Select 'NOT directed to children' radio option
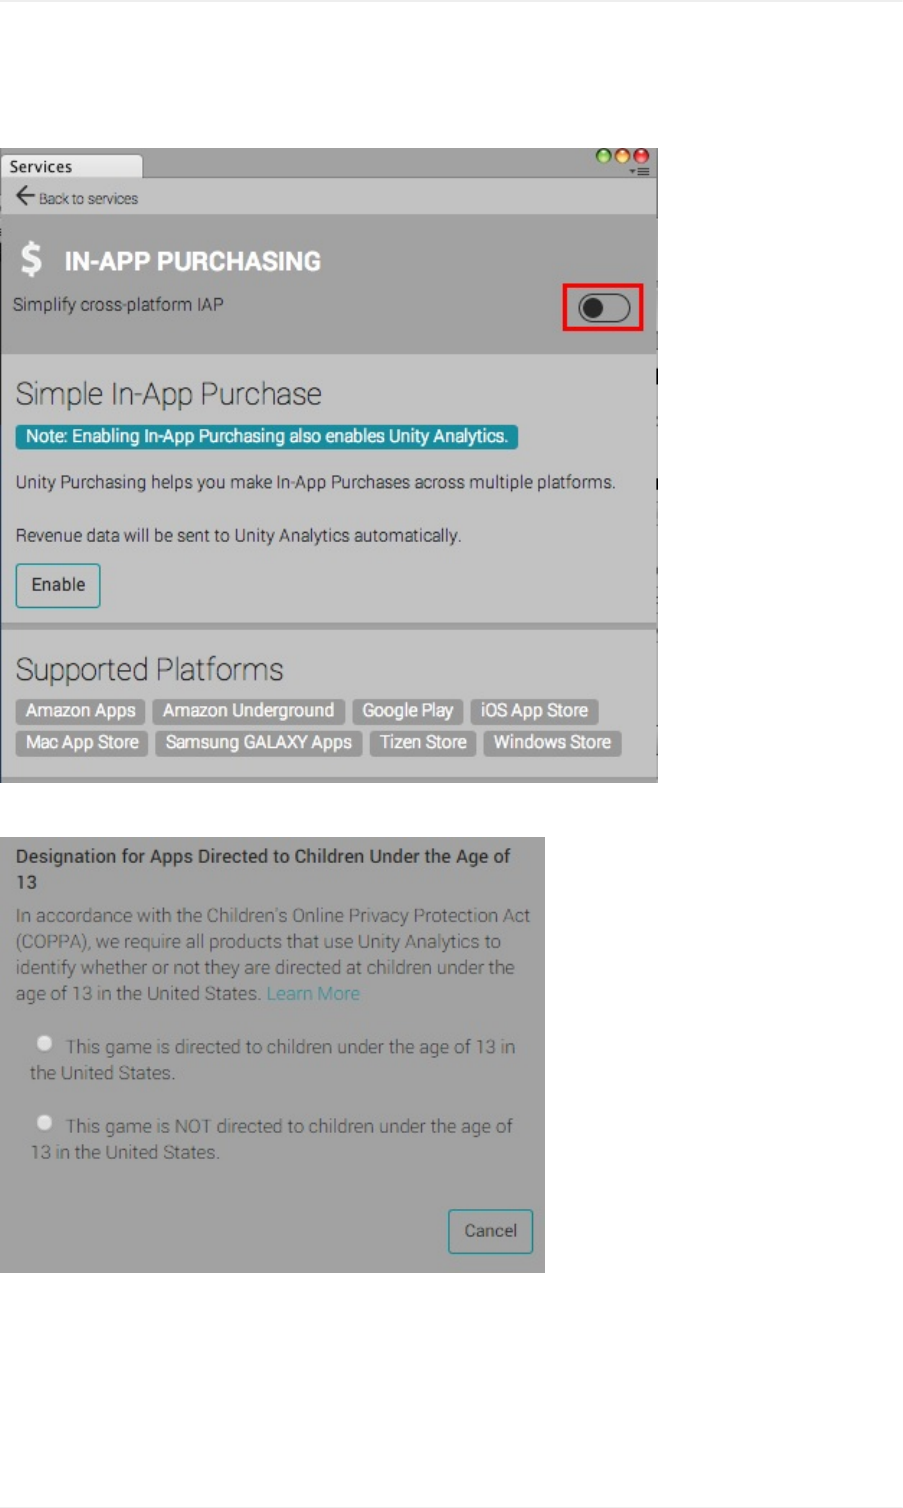 [x=44, y=1123]
